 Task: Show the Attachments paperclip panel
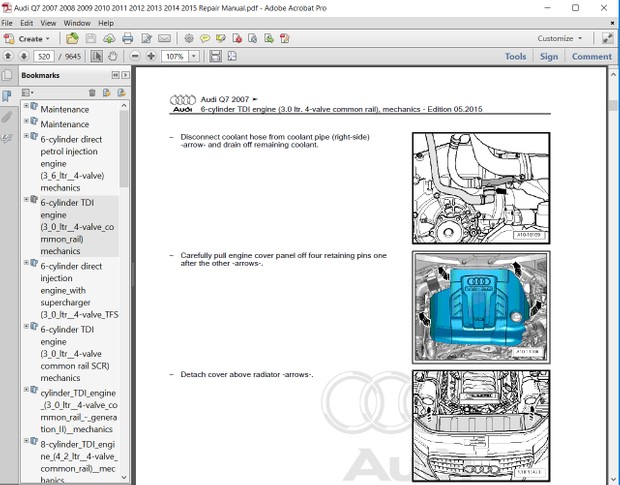tap(7, 117)
